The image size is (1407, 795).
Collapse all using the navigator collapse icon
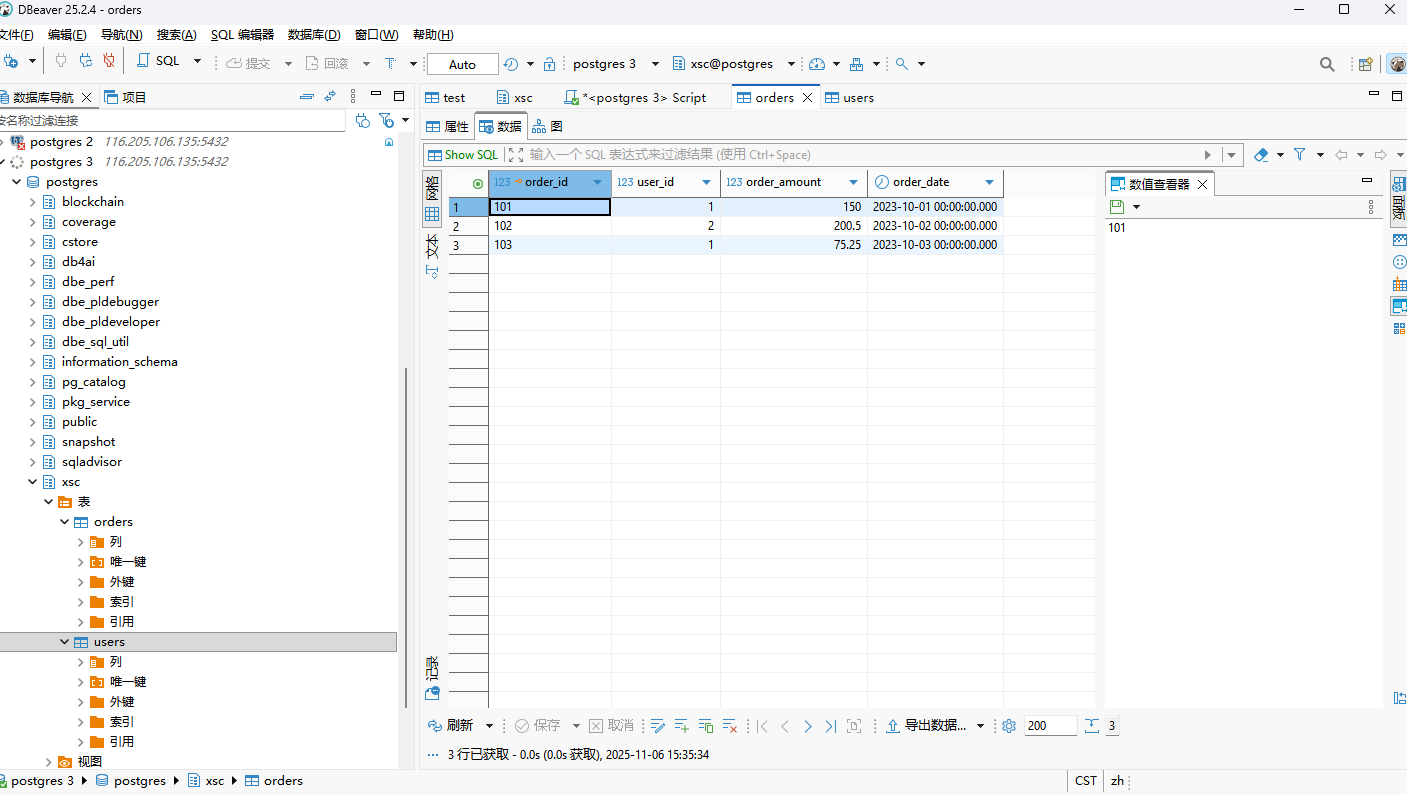307,97
